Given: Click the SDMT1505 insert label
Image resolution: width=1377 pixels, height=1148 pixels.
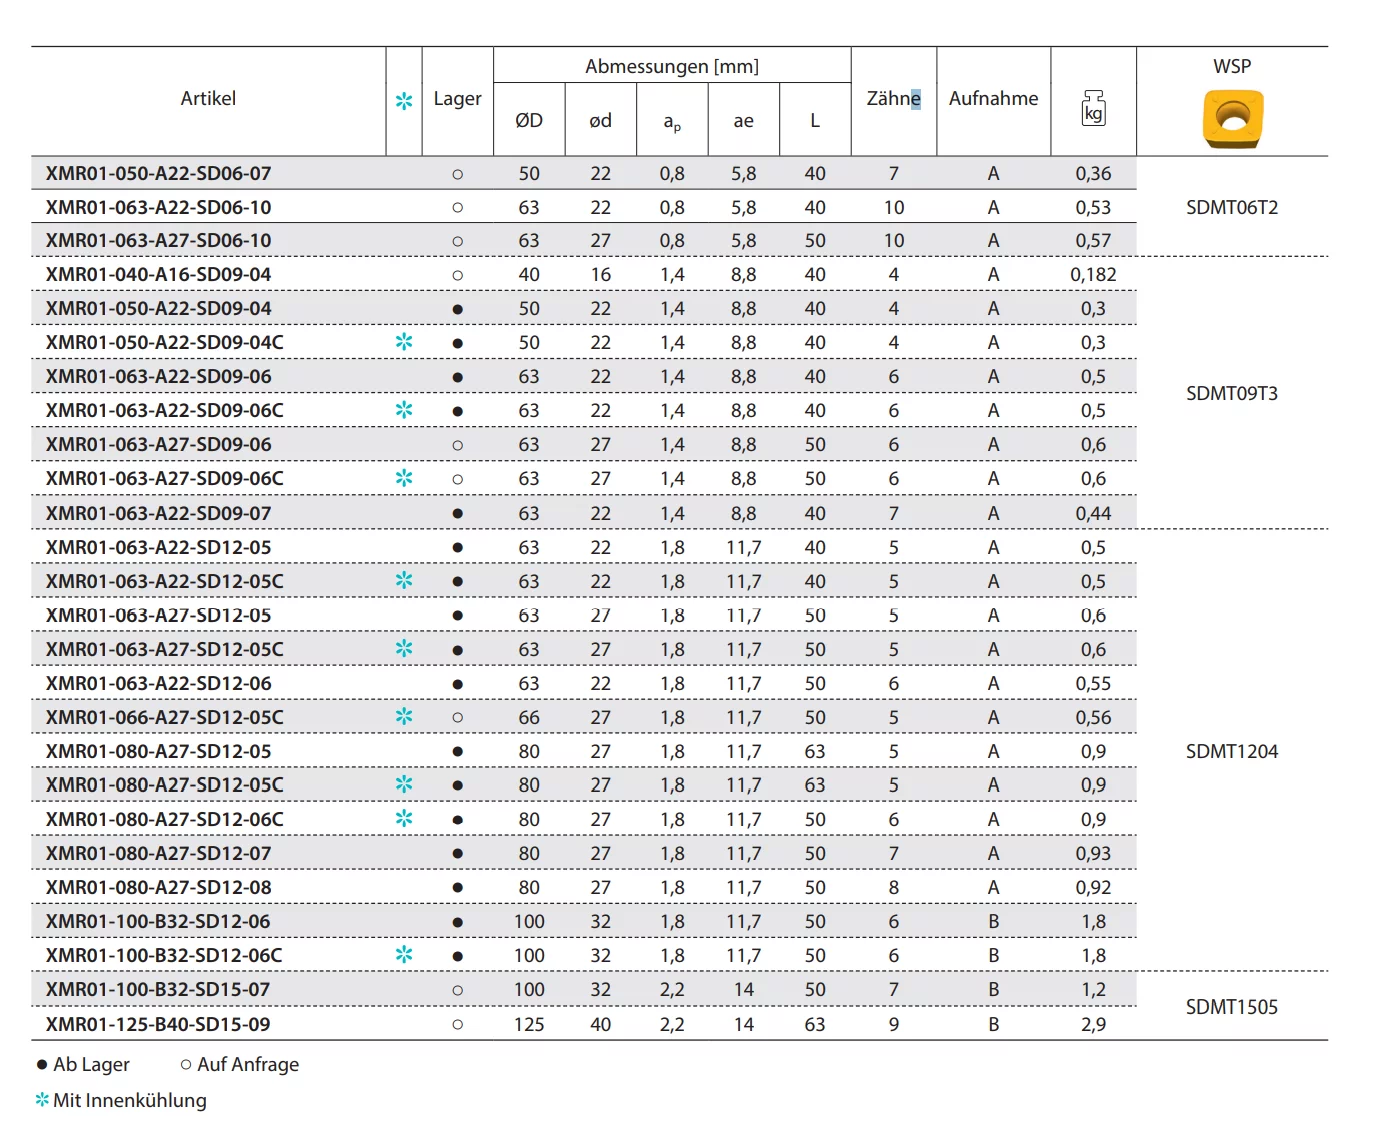Looking at the screenshot, I should pyautogui.click(x=1232, y=1008).
